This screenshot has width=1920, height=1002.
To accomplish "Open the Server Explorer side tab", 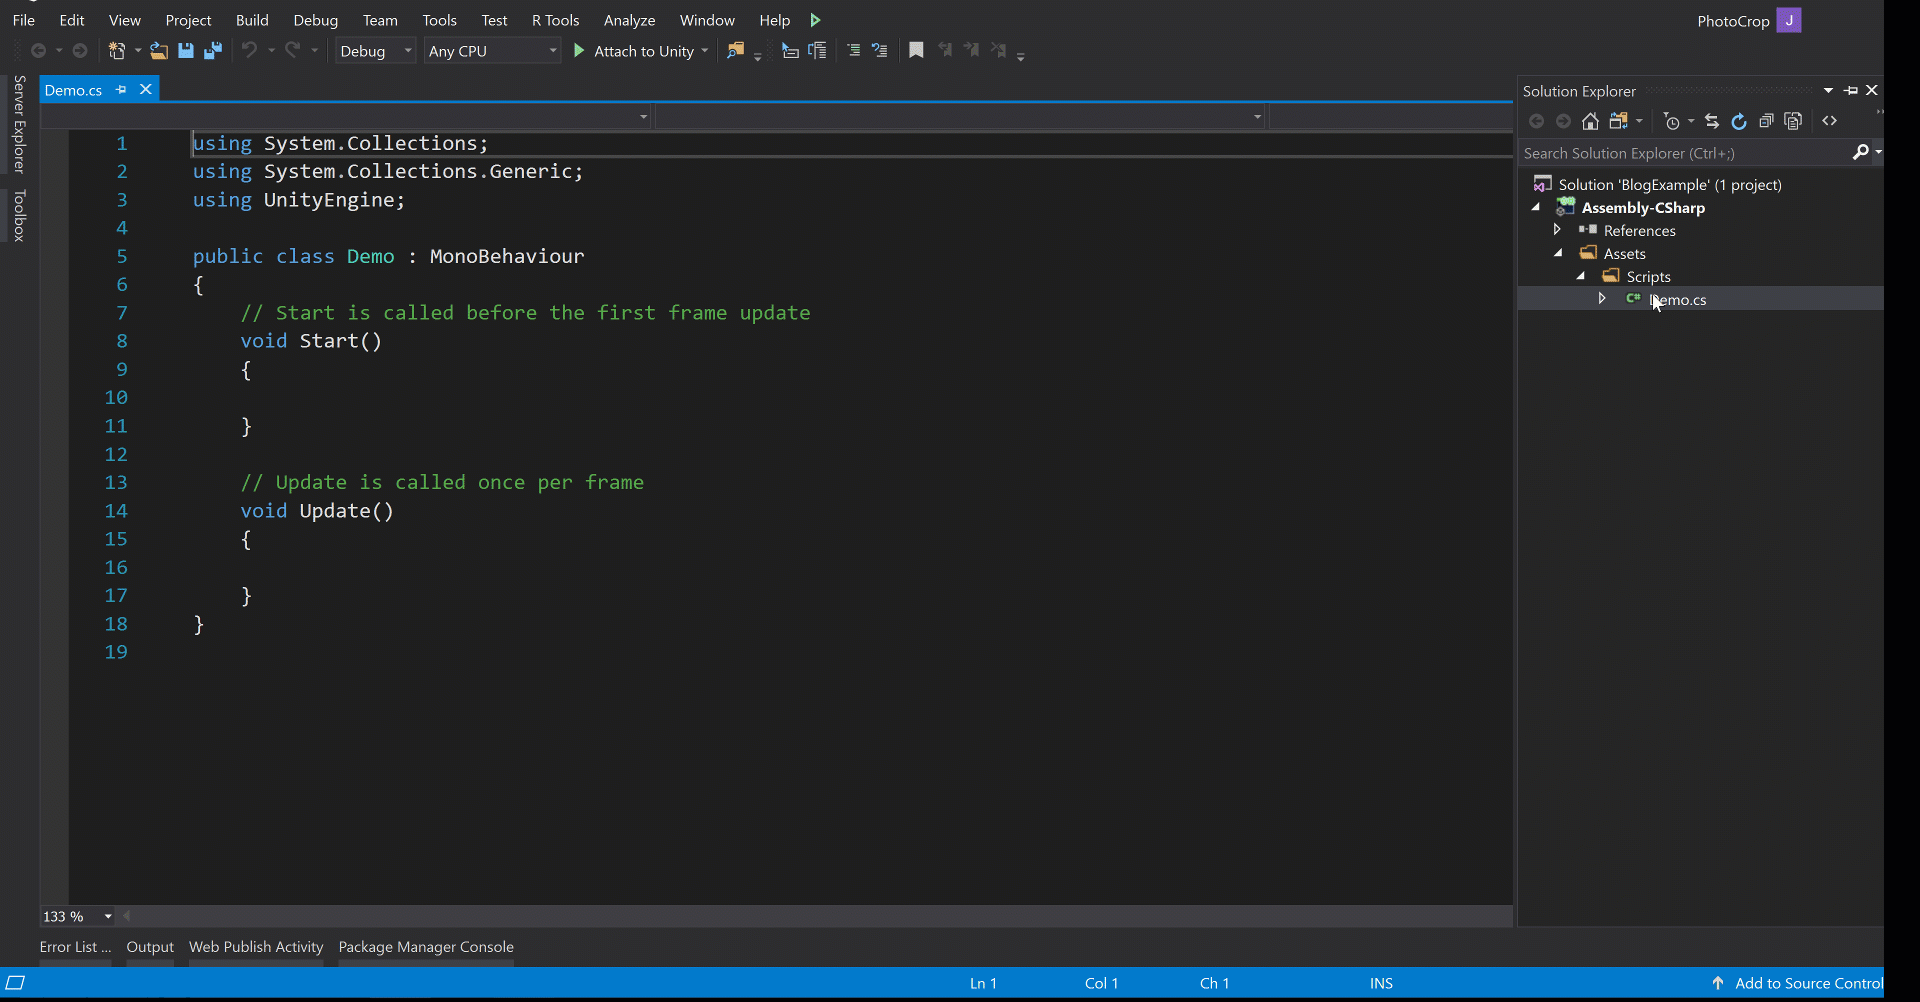I will coord(19,124).
